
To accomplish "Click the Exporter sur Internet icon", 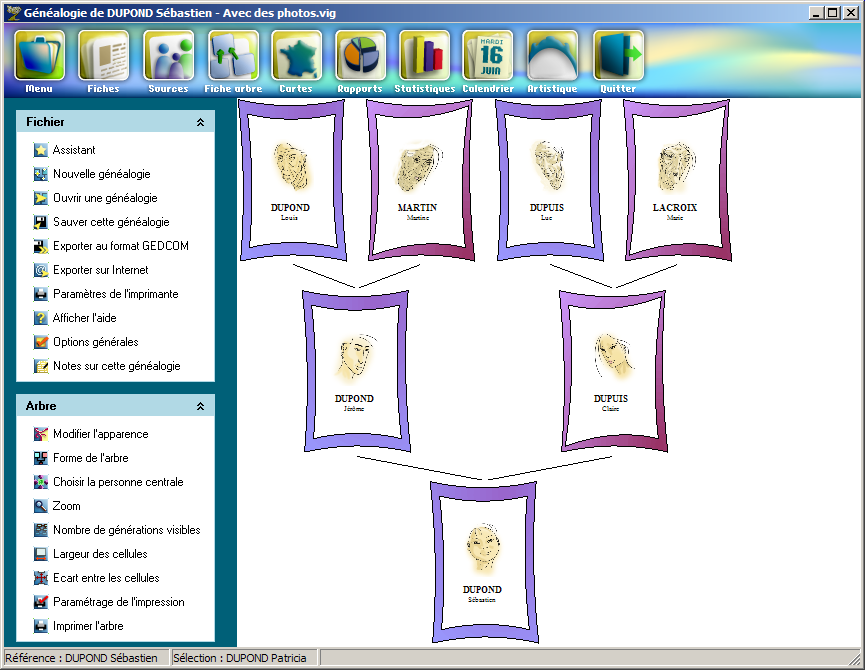I will (40, 270).
